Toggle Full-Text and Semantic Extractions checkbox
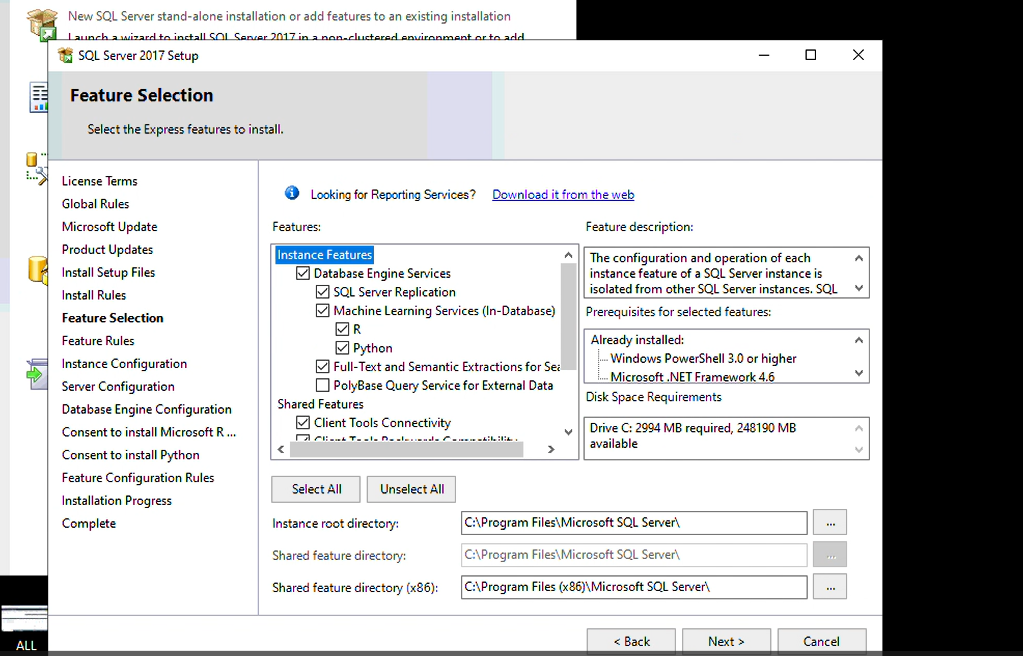The image size is (1023, 656). click(x=322, y=367)
